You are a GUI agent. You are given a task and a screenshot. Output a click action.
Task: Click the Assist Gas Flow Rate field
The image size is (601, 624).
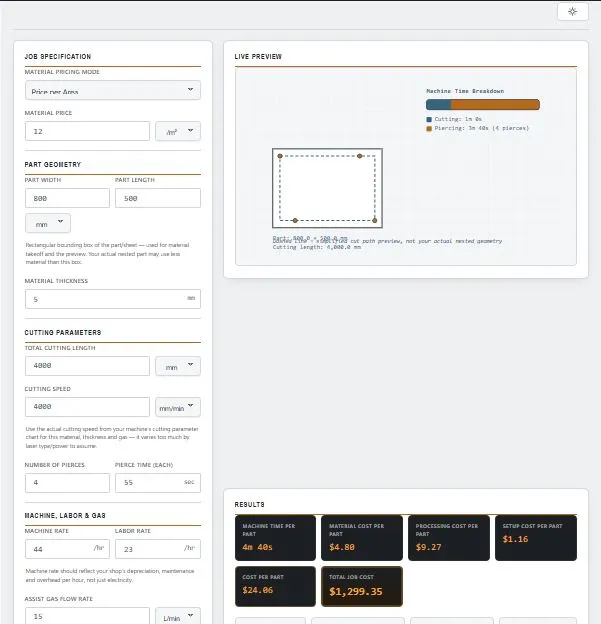[x=87, y=616]
